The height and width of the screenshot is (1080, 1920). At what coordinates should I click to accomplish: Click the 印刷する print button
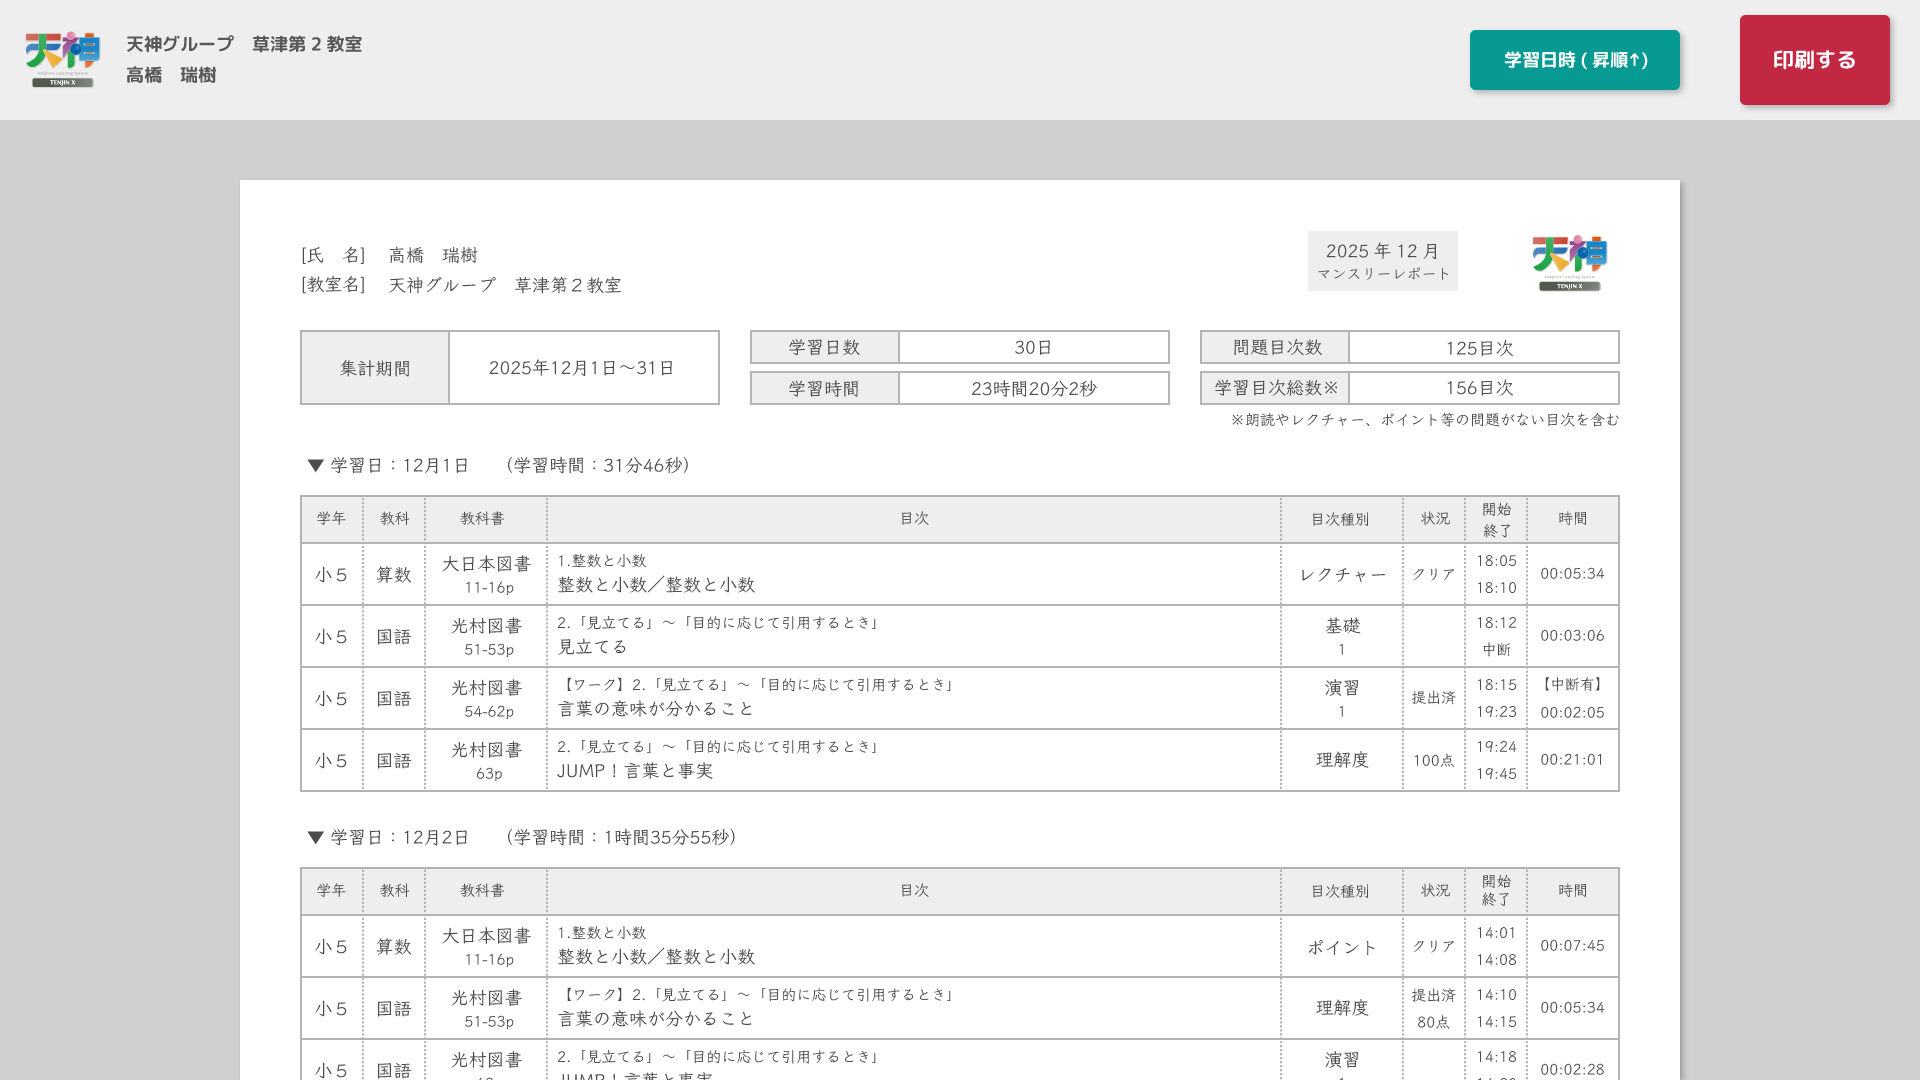1814,60
